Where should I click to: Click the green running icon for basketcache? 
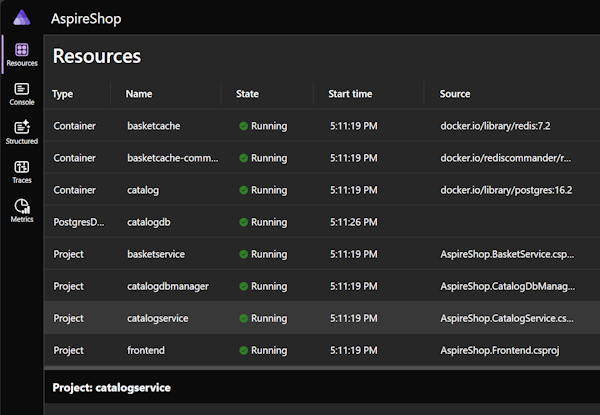(x=243, y=126)
